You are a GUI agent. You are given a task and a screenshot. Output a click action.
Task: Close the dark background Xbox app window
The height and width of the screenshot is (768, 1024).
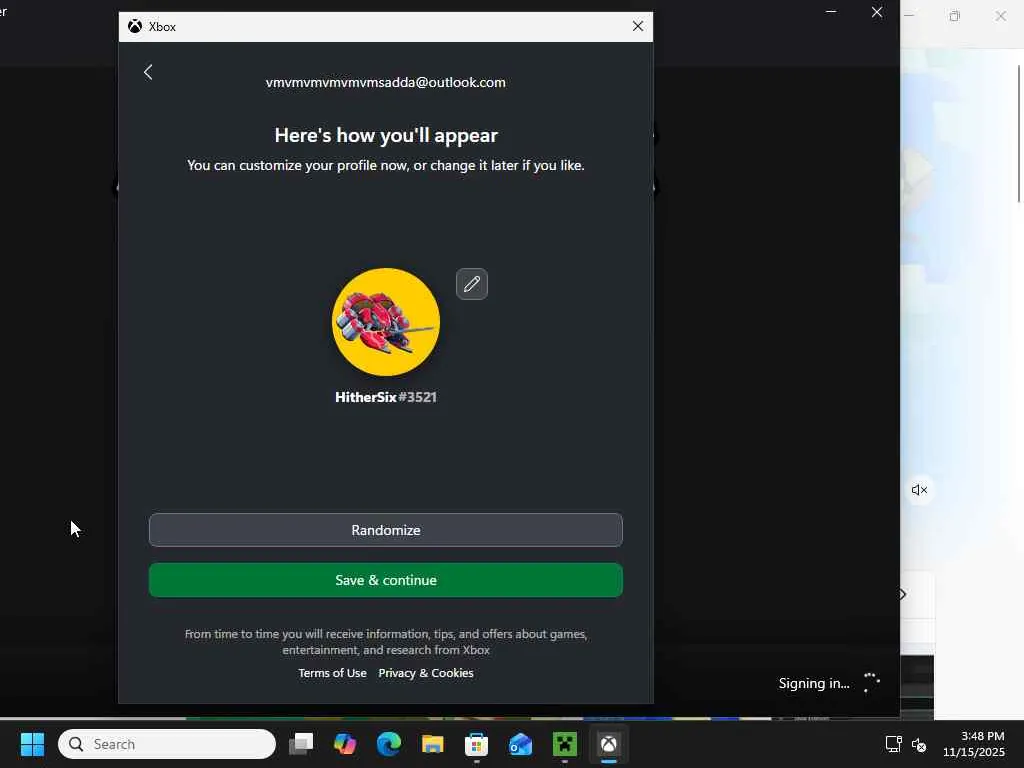[x=876, y=12]
